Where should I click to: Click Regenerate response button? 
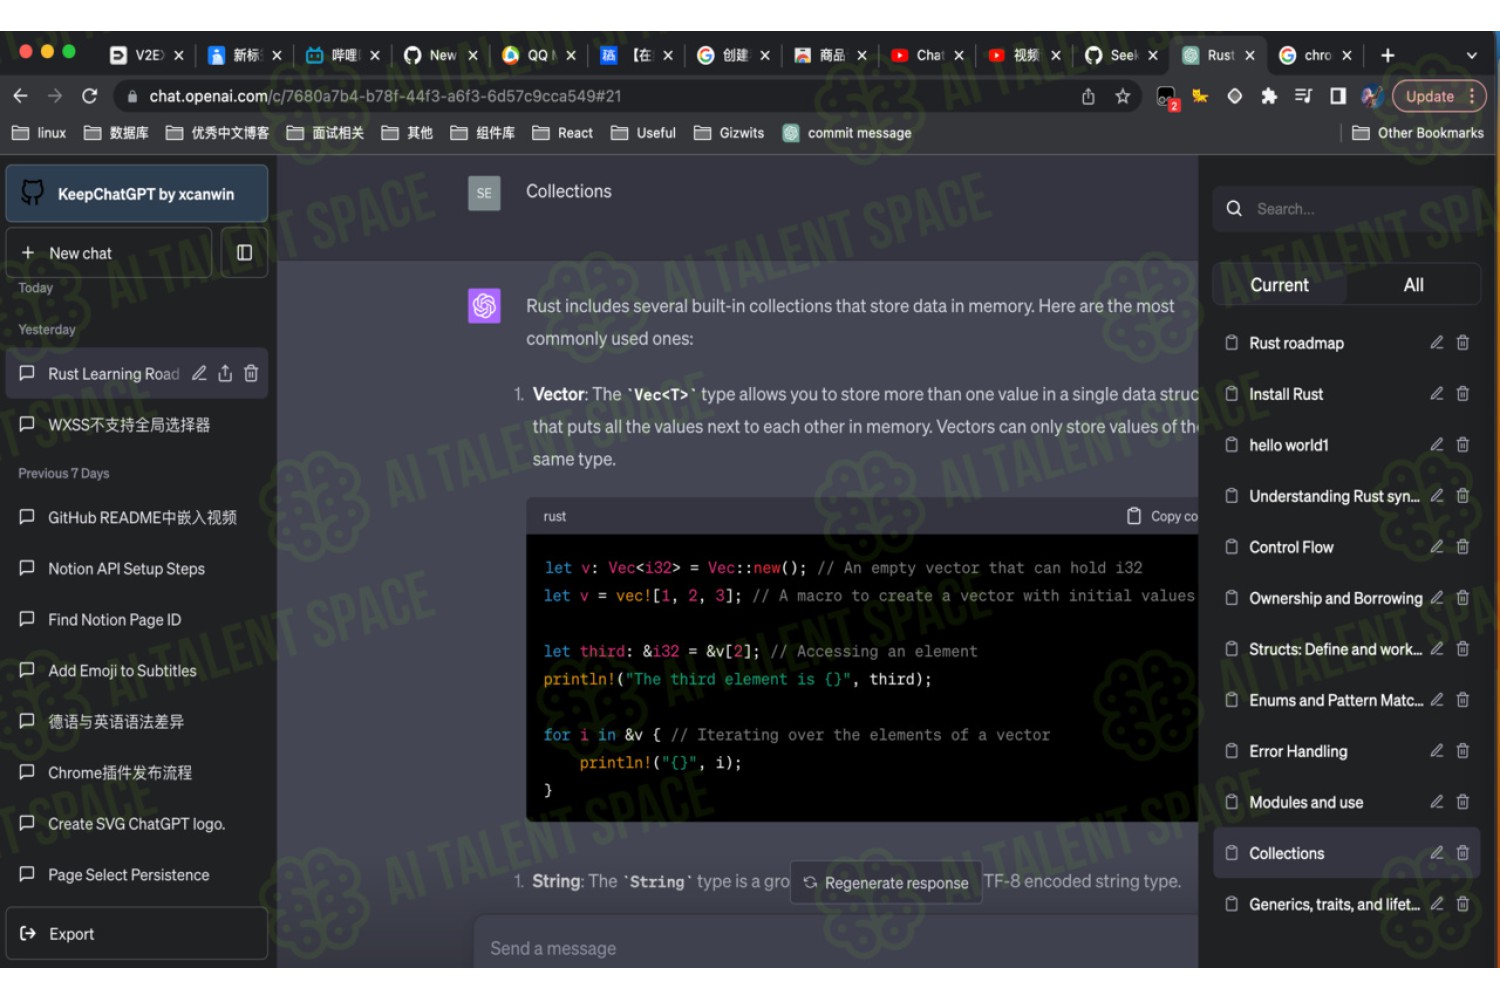886,883
